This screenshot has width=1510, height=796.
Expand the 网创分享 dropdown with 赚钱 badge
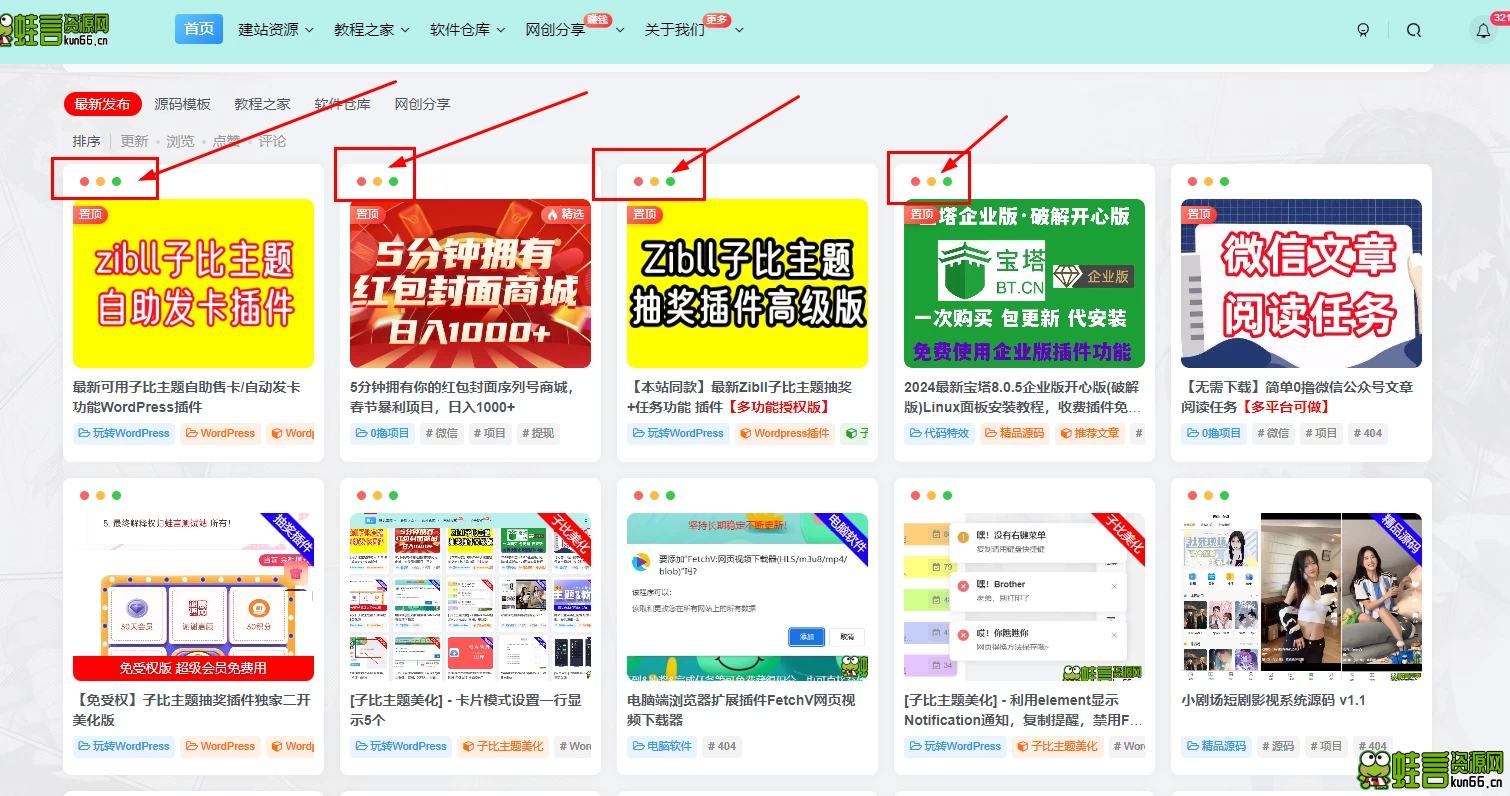575,30
